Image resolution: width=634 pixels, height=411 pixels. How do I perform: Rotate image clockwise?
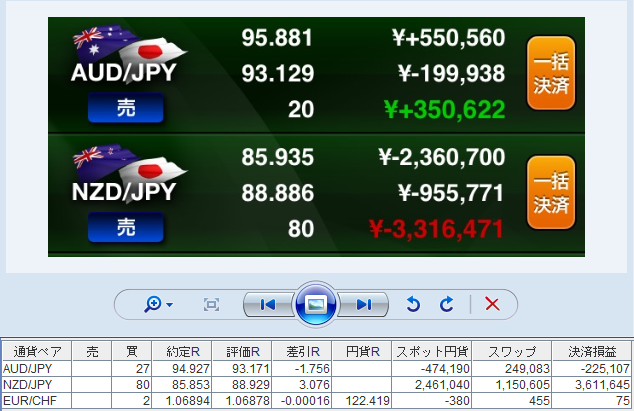pos(446,304)
